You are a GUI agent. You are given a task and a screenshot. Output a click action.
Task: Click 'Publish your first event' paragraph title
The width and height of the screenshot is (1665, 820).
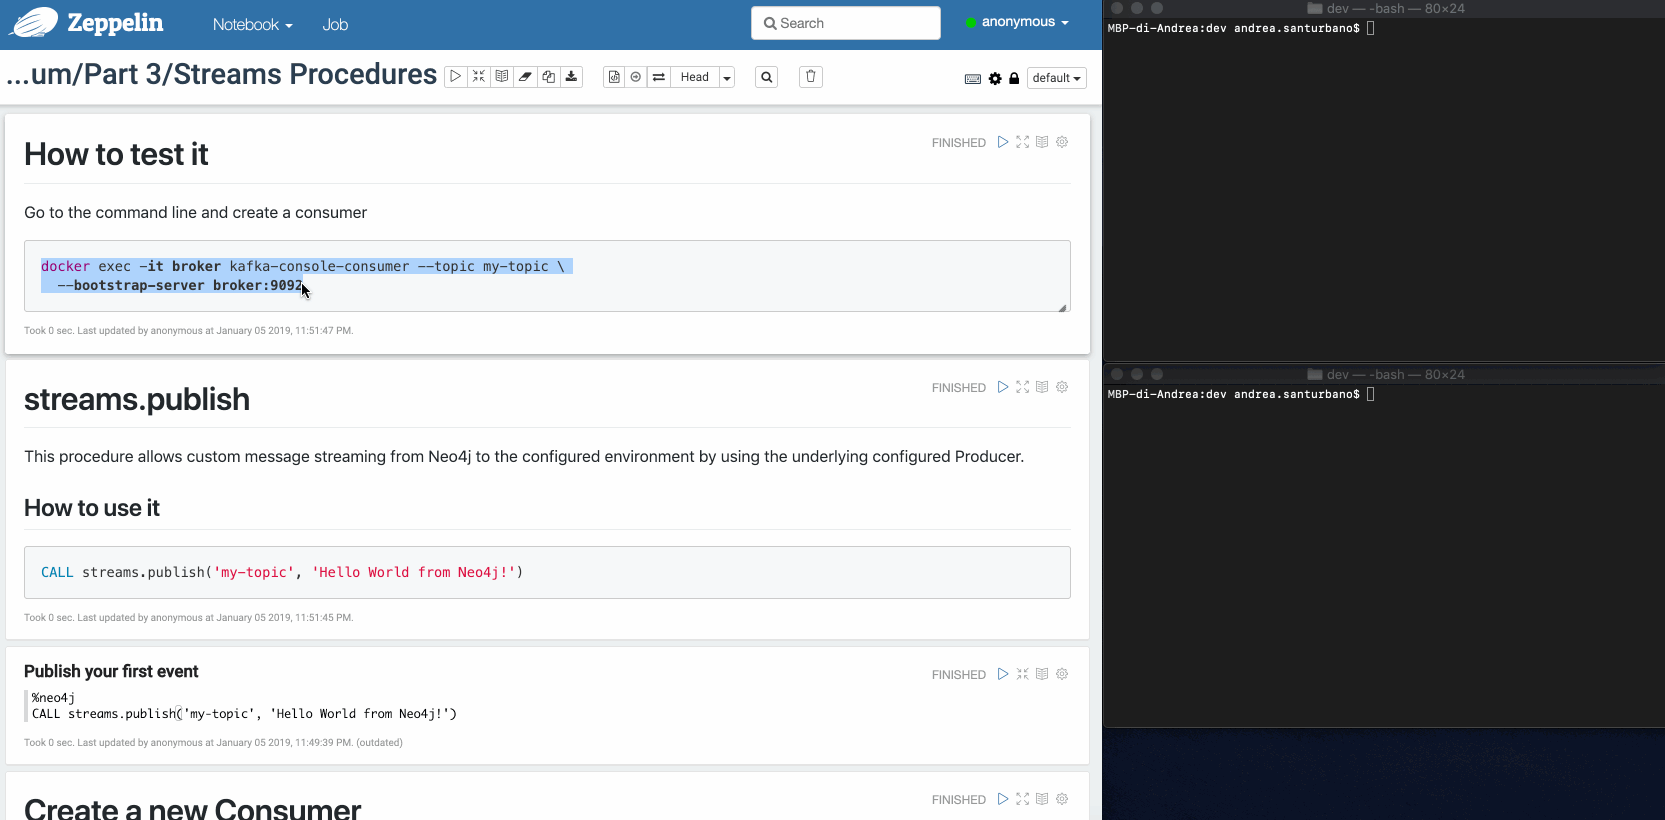[x=111, y=671]
